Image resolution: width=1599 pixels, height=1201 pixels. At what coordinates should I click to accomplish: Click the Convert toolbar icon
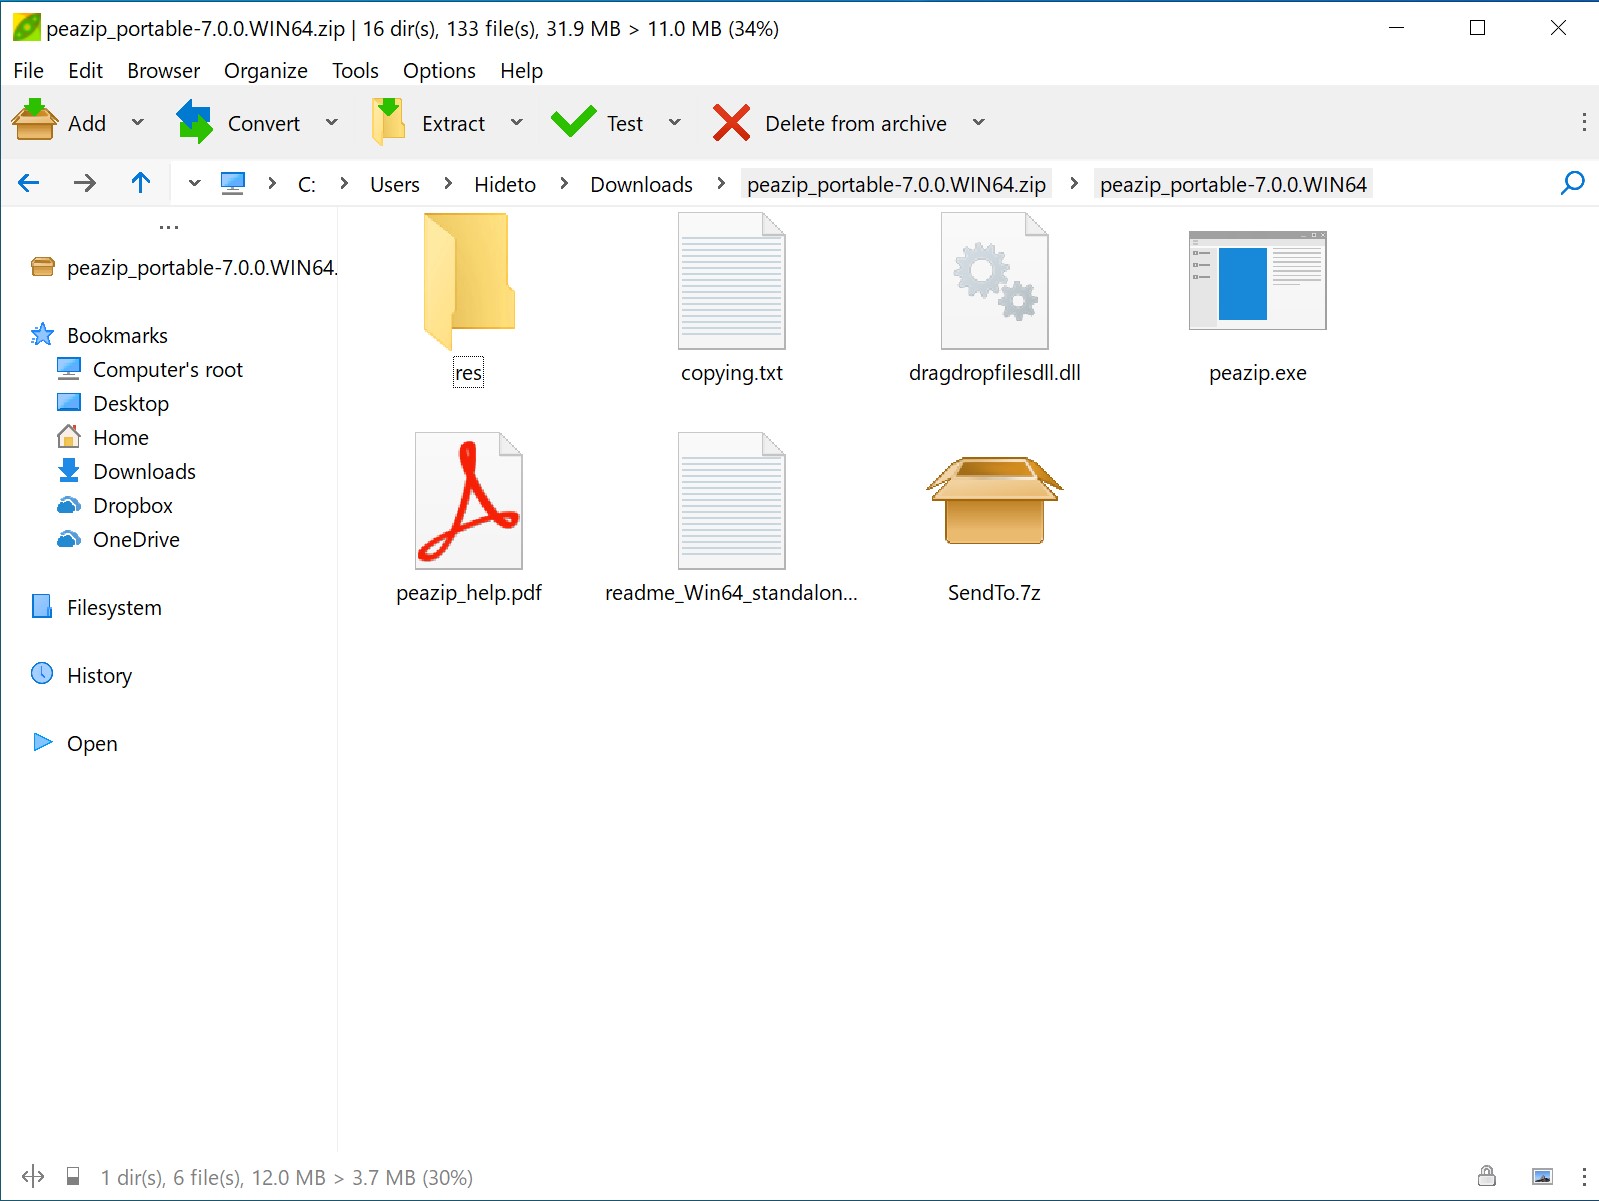(194, 122)
